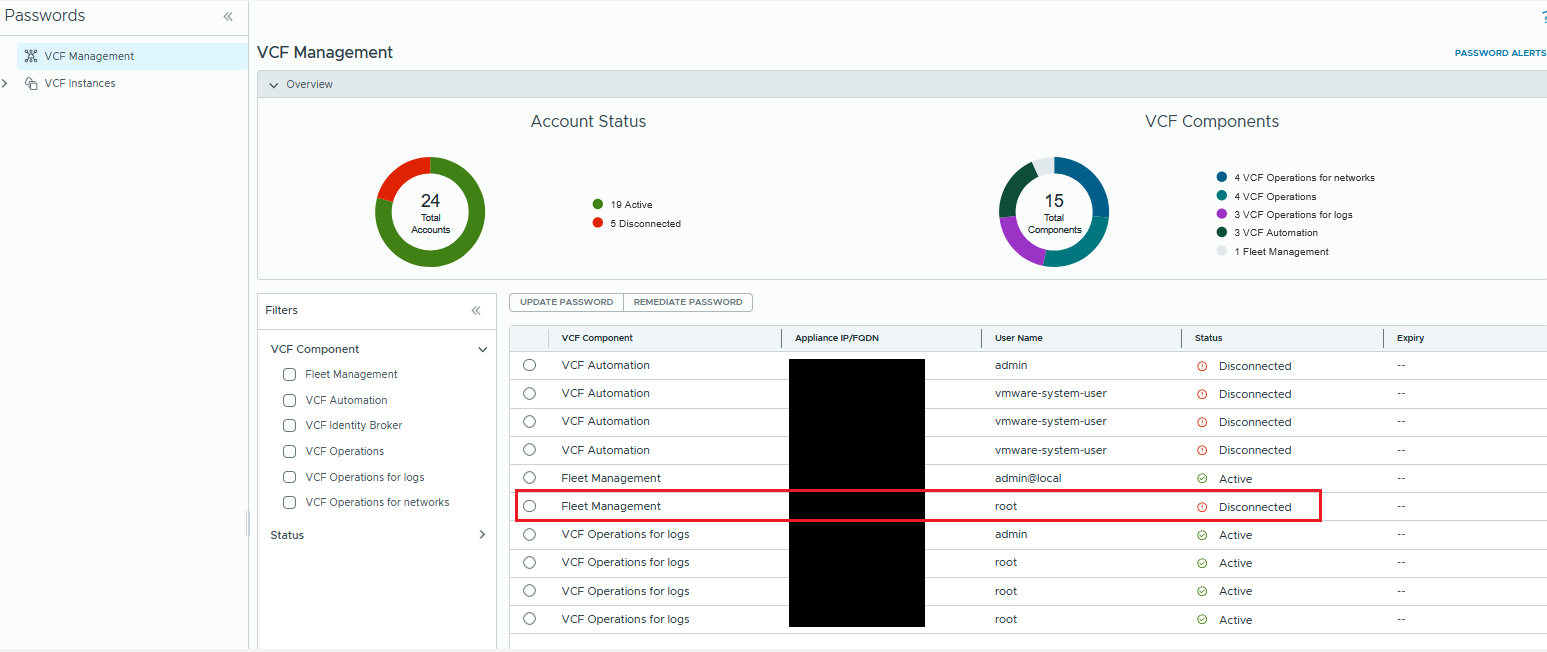Click the disconnected status icon for Fleet Management root
1547x652 pixels.
1202,507
